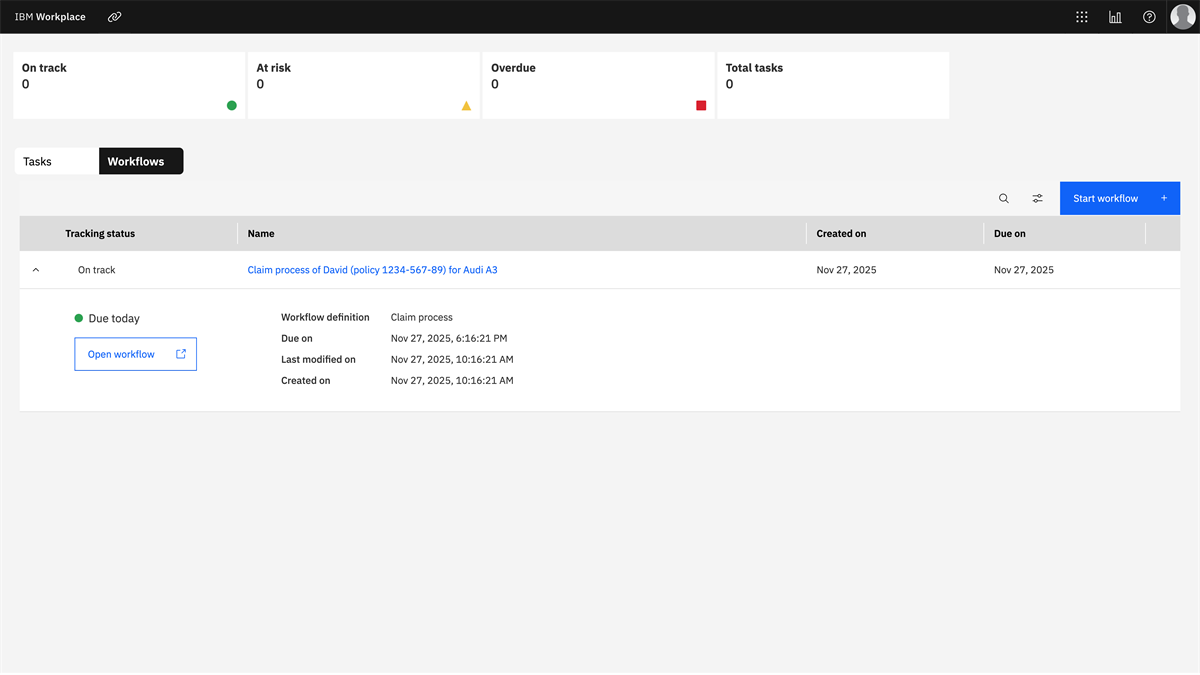
Task: Click the yellow At risk triangle icon
Action: click(466, 105)
